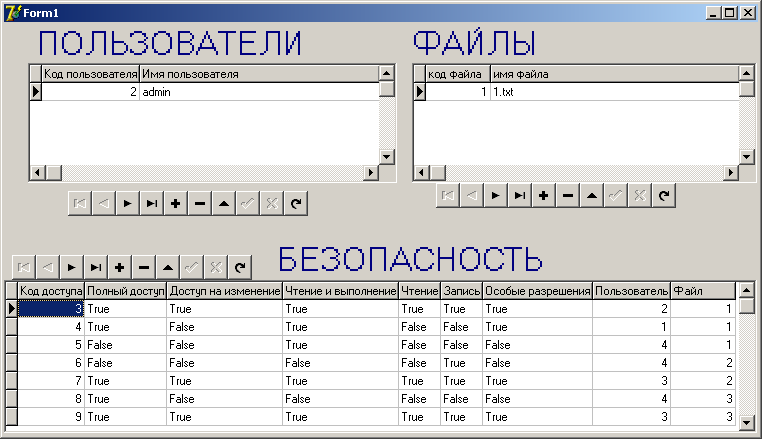Cancel edit in Пользователи navigator
The image size is (762, 439).
272,203
